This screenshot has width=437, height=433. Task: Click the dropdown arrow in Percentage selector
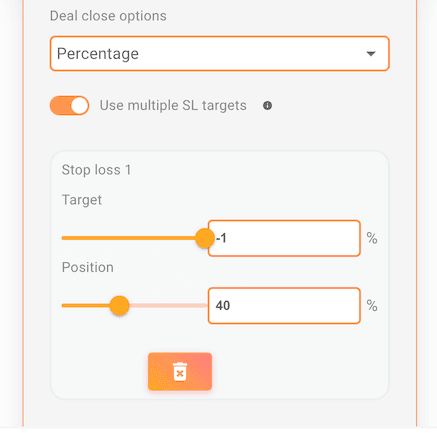coord(371,54)
